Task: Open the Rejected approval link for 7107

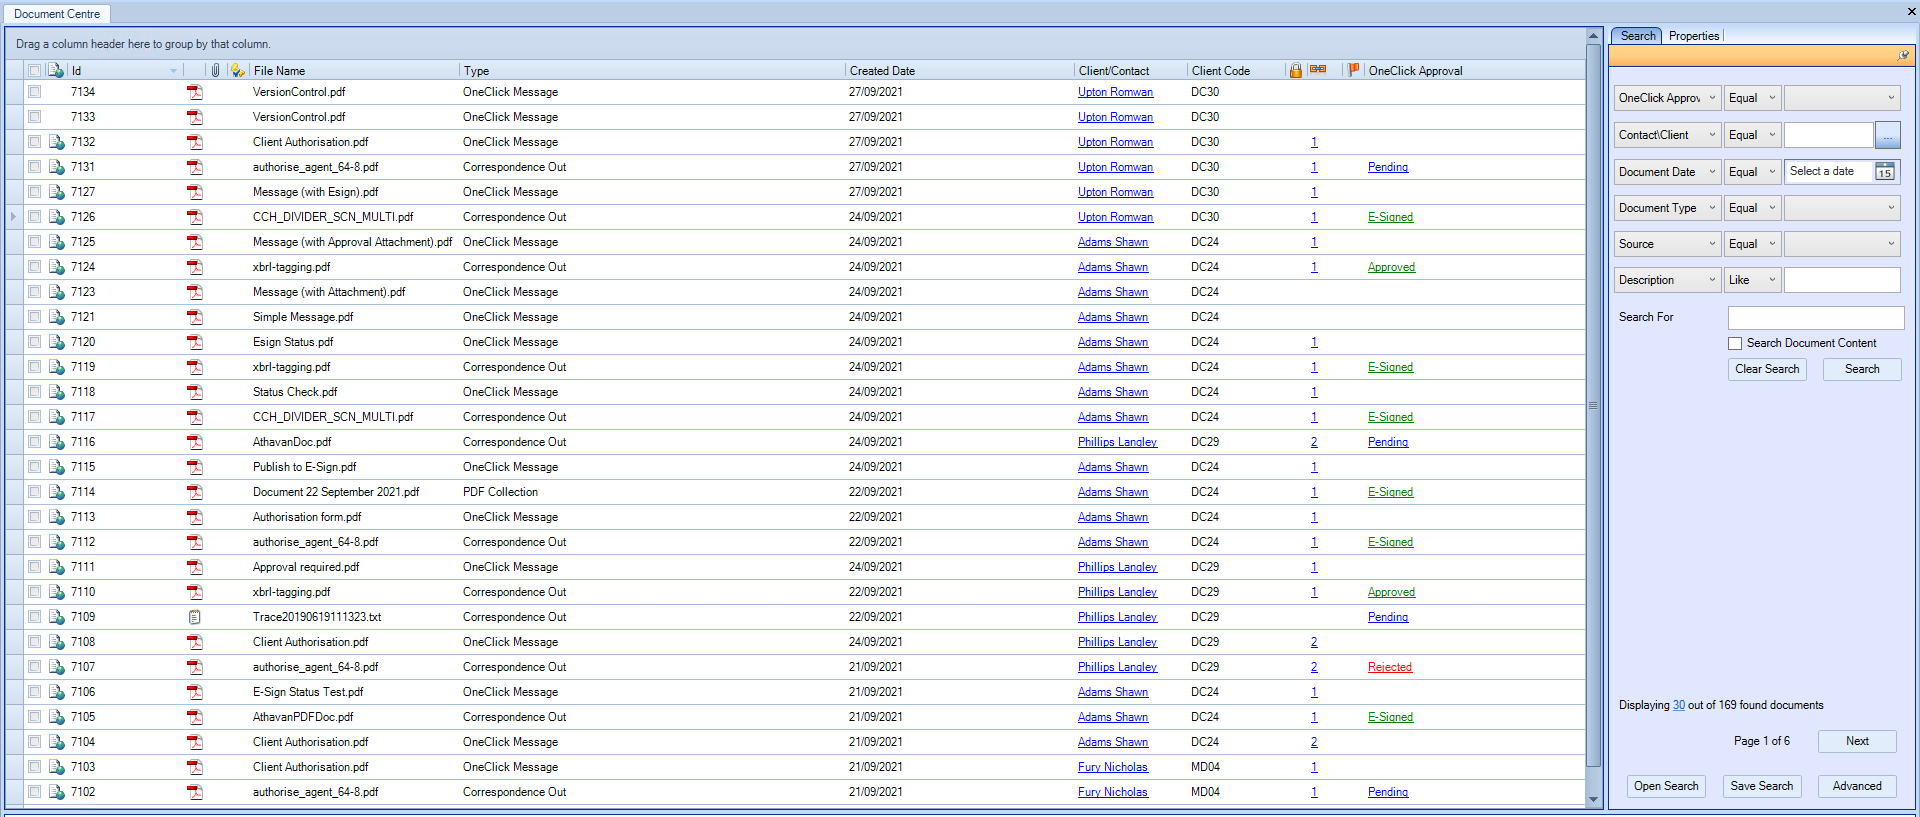Action: 1390,667
